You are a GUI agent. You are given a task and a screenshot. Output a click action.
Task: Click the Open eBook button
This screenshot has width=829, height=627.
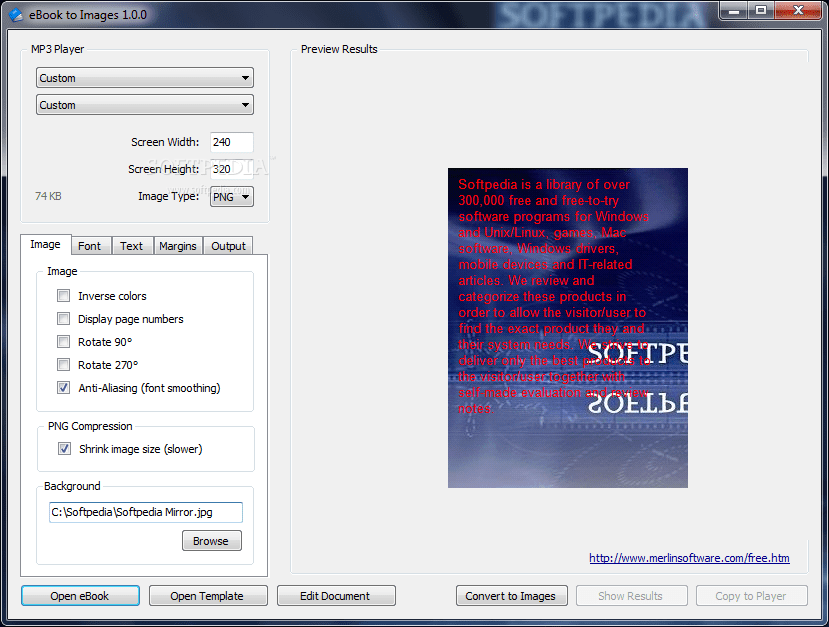coord(80,595)
